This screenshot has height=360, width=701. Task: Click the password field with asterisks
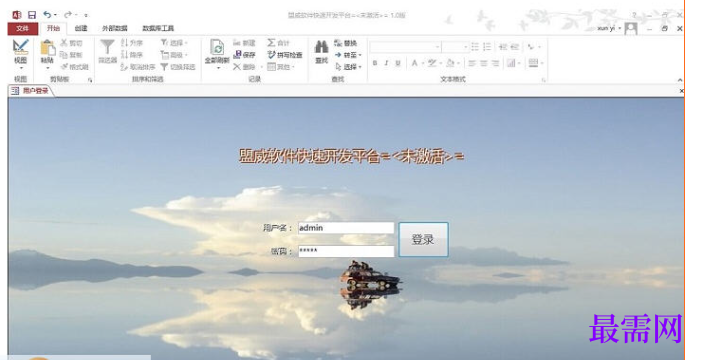346,251
